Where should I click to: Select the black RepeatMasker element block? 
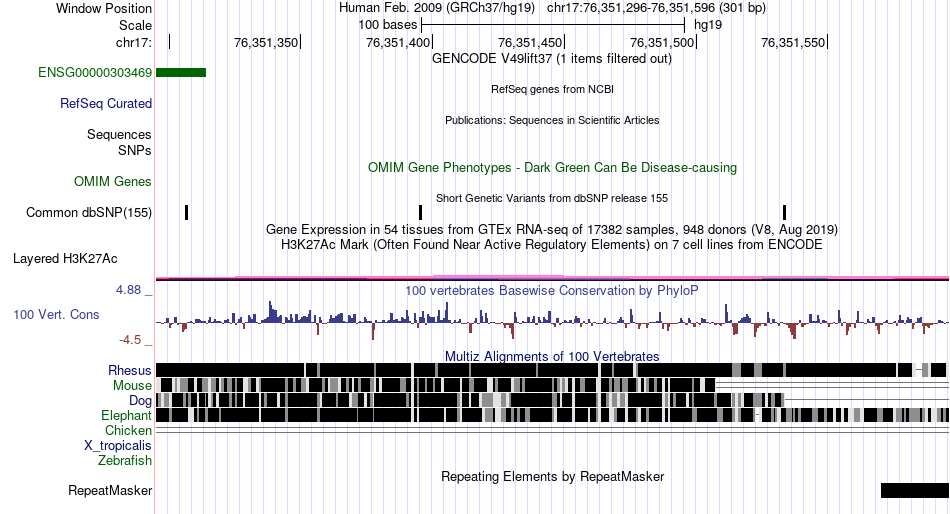point(915,490)
